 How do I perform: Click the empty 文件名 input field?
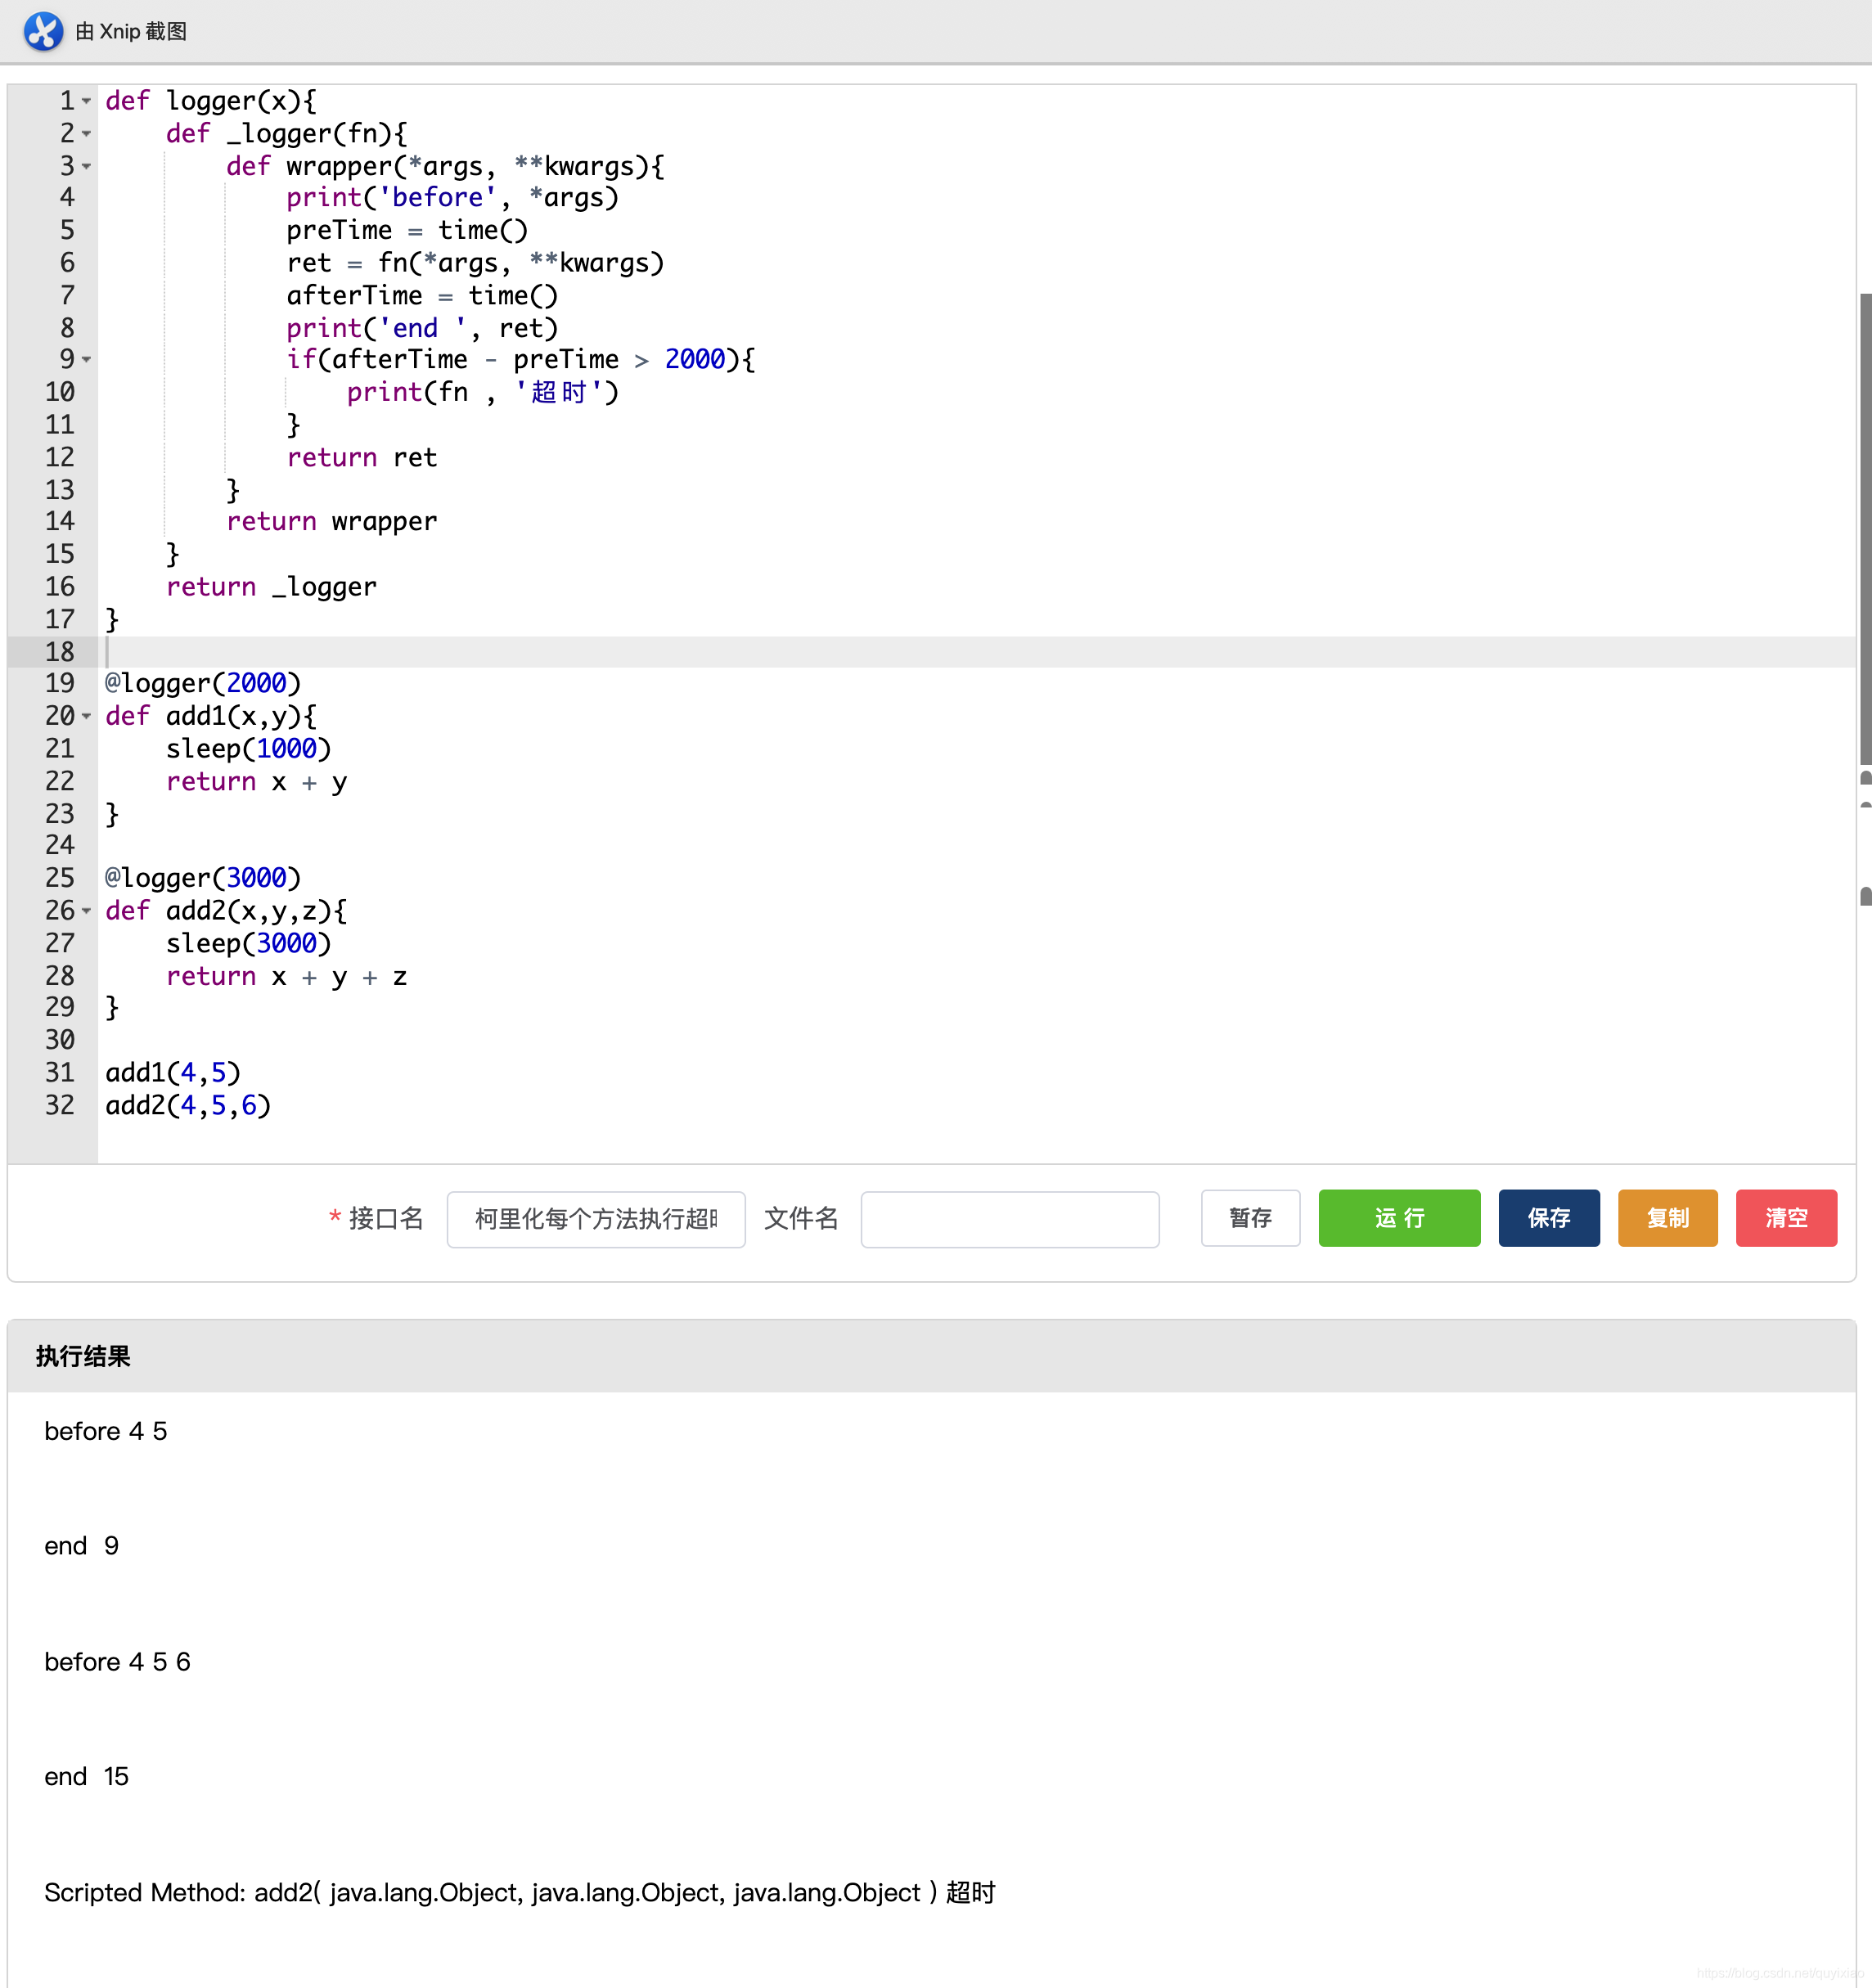[1010, 1219]
